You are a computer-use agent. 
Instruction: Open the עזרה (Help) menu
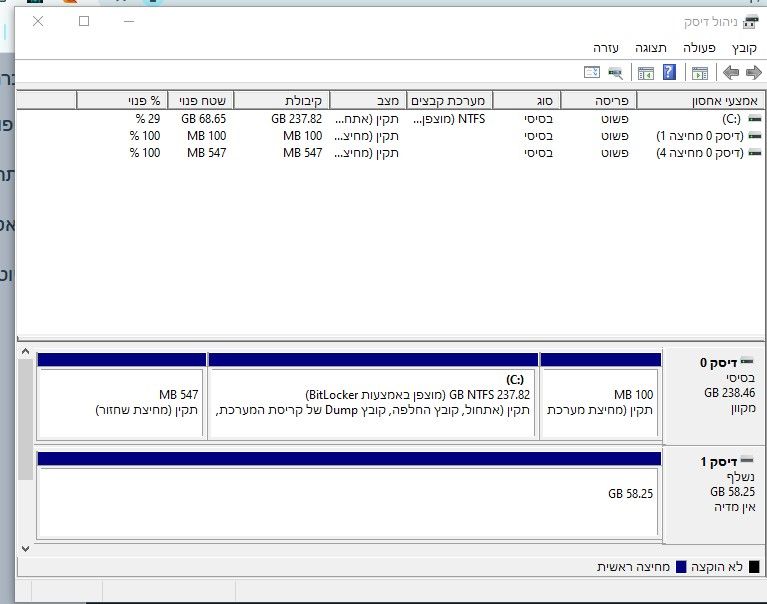click(606, 48)
